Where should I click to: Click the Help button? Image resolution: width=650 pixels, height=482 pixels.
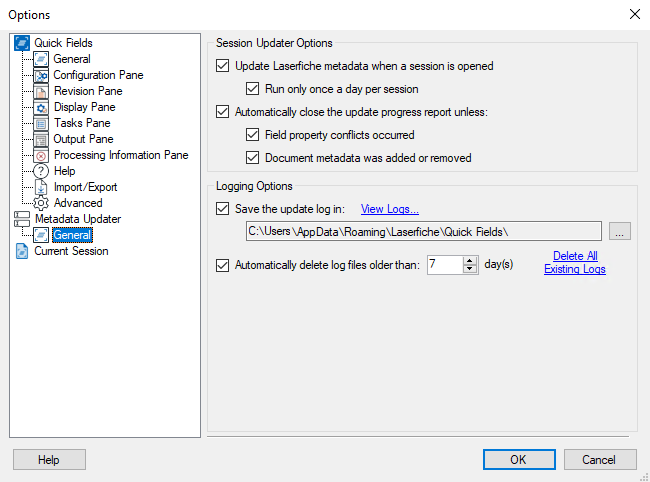coord(49,460)
